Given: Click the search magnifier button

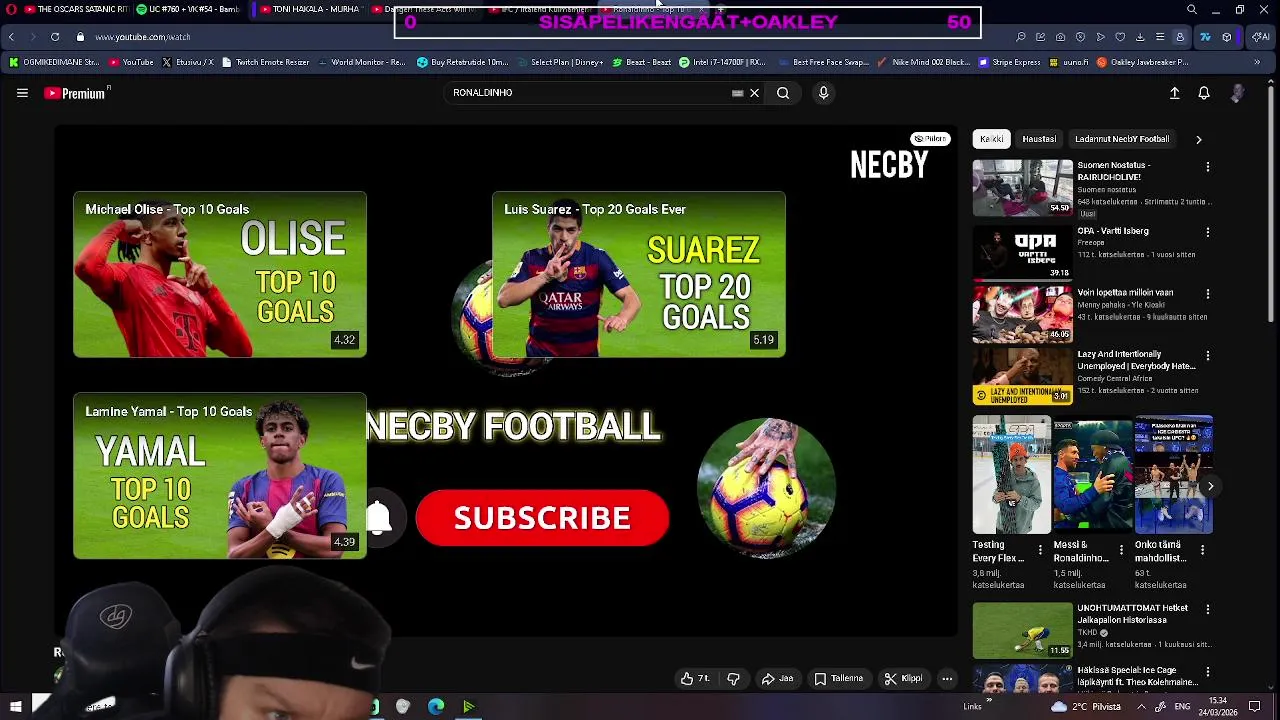Looking at the screenshot, I should (x=783, y=93).
